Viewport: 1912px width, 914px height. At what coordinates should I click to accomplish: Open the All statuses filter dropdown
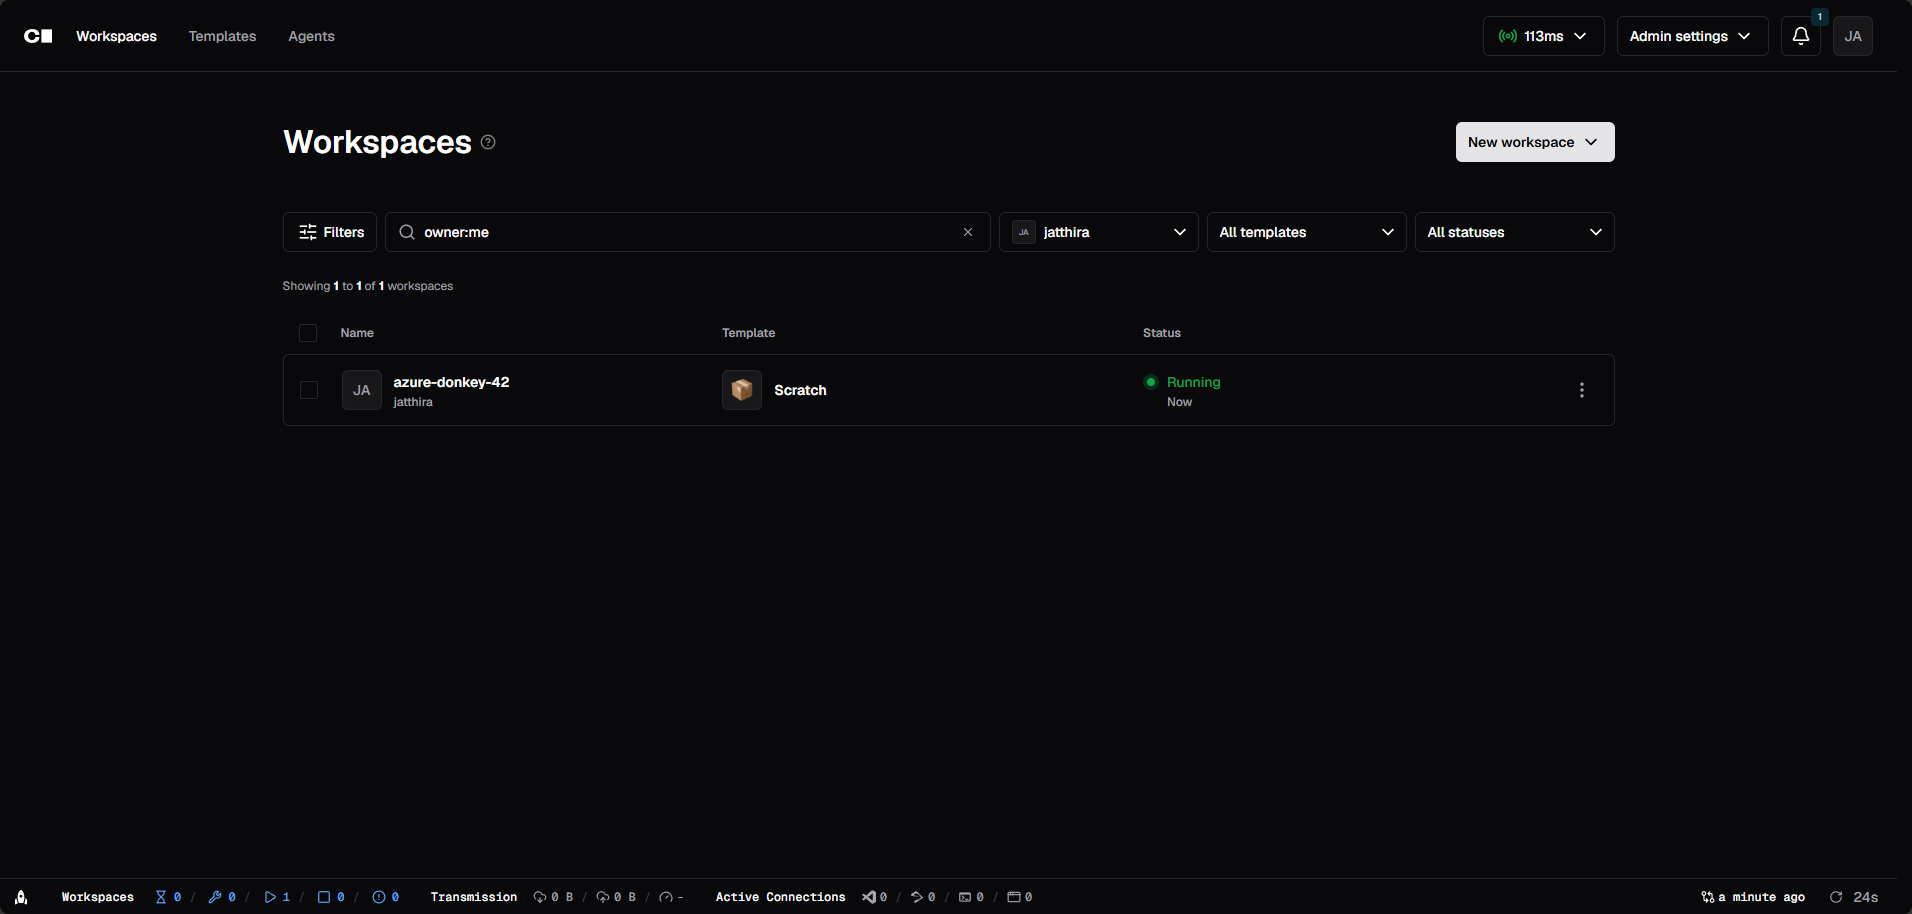[x=1514, y=232]
